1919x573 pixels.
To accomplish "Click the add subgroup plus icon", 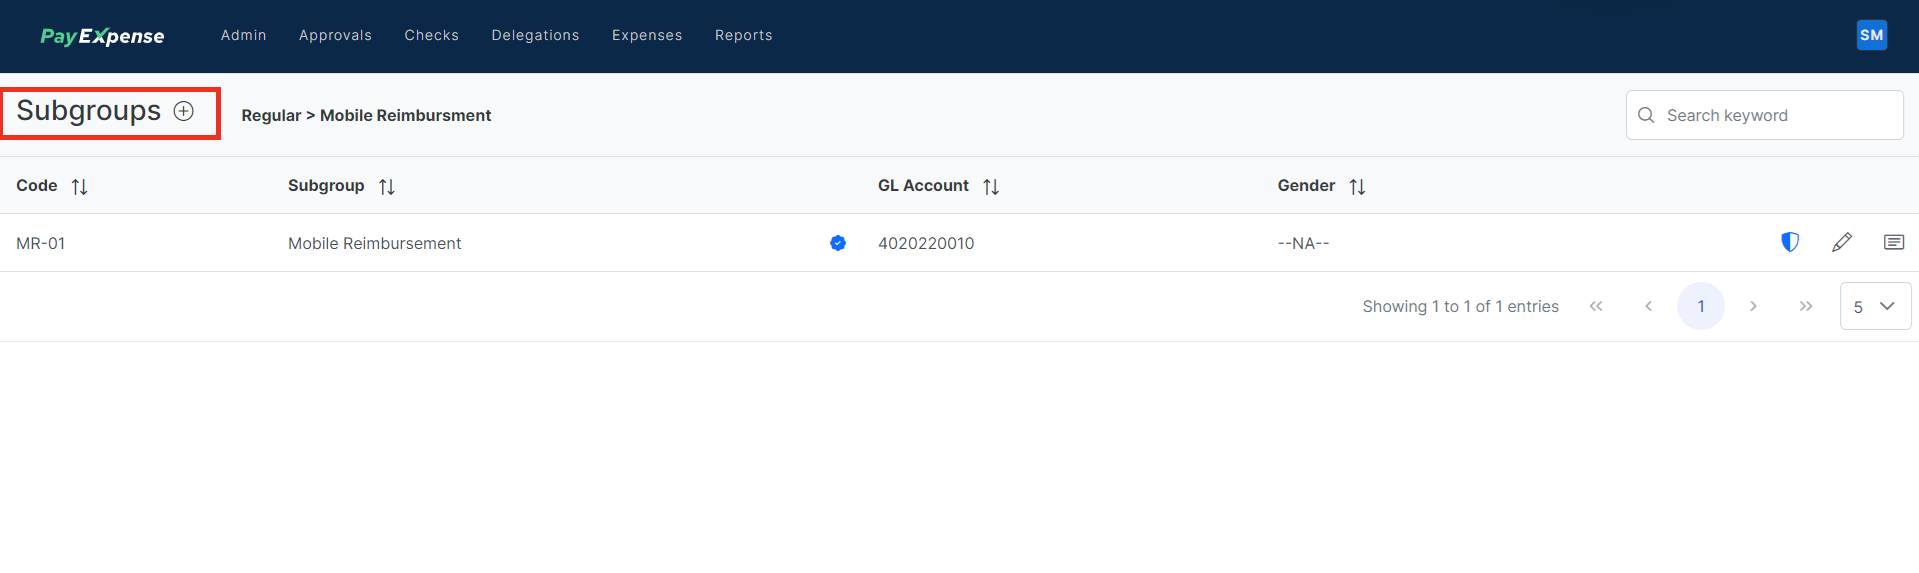I will [x=184, y=111].
